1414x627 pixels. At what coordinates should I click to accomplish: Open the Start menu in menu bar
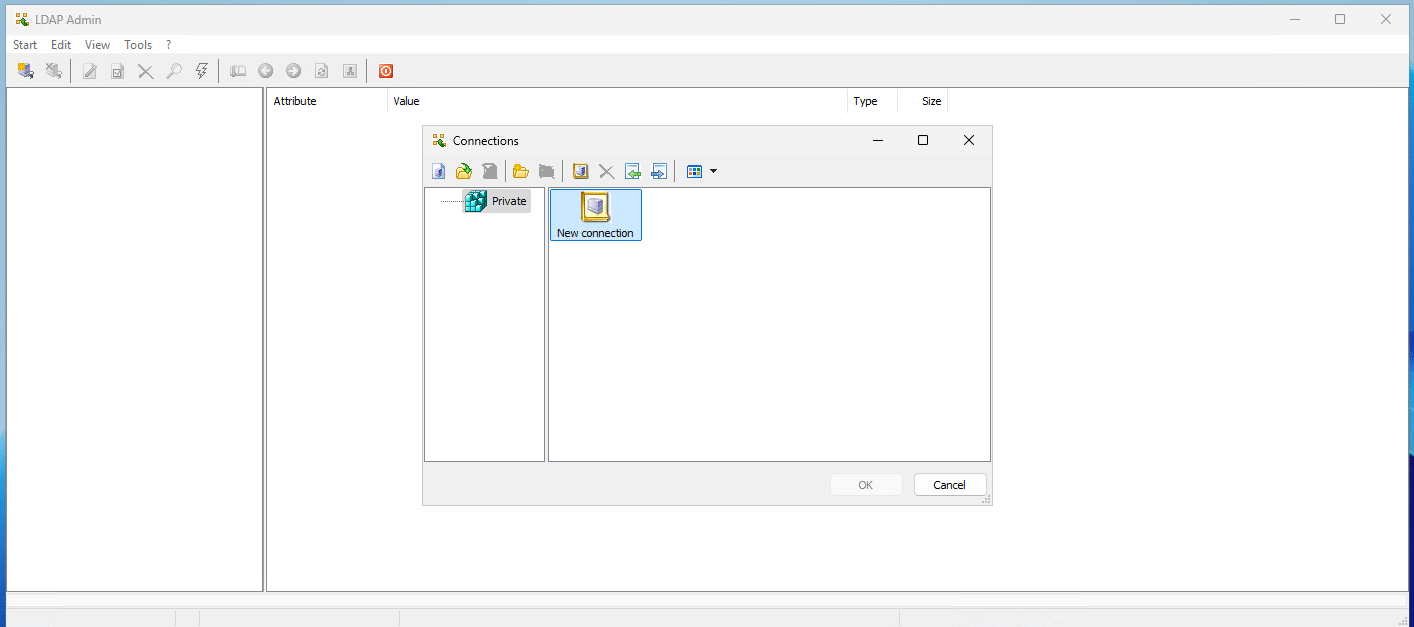pyautogui.click(x=25, y=45)
